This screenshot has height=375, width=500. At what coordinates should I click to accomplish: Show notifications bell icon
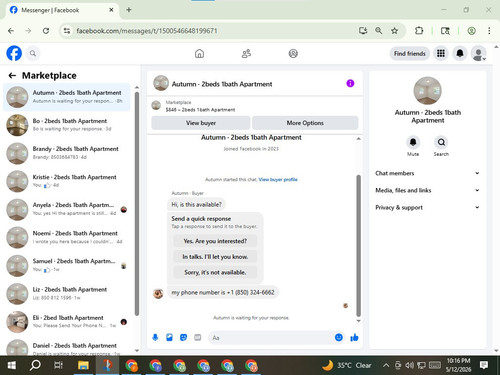(460, 53)
